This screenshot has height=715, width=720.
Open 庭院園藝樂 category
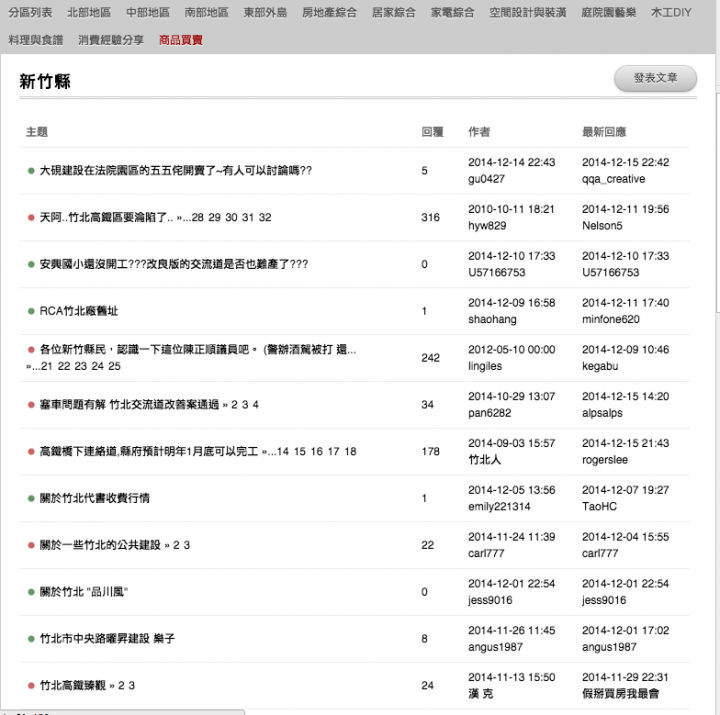(609, 12)
